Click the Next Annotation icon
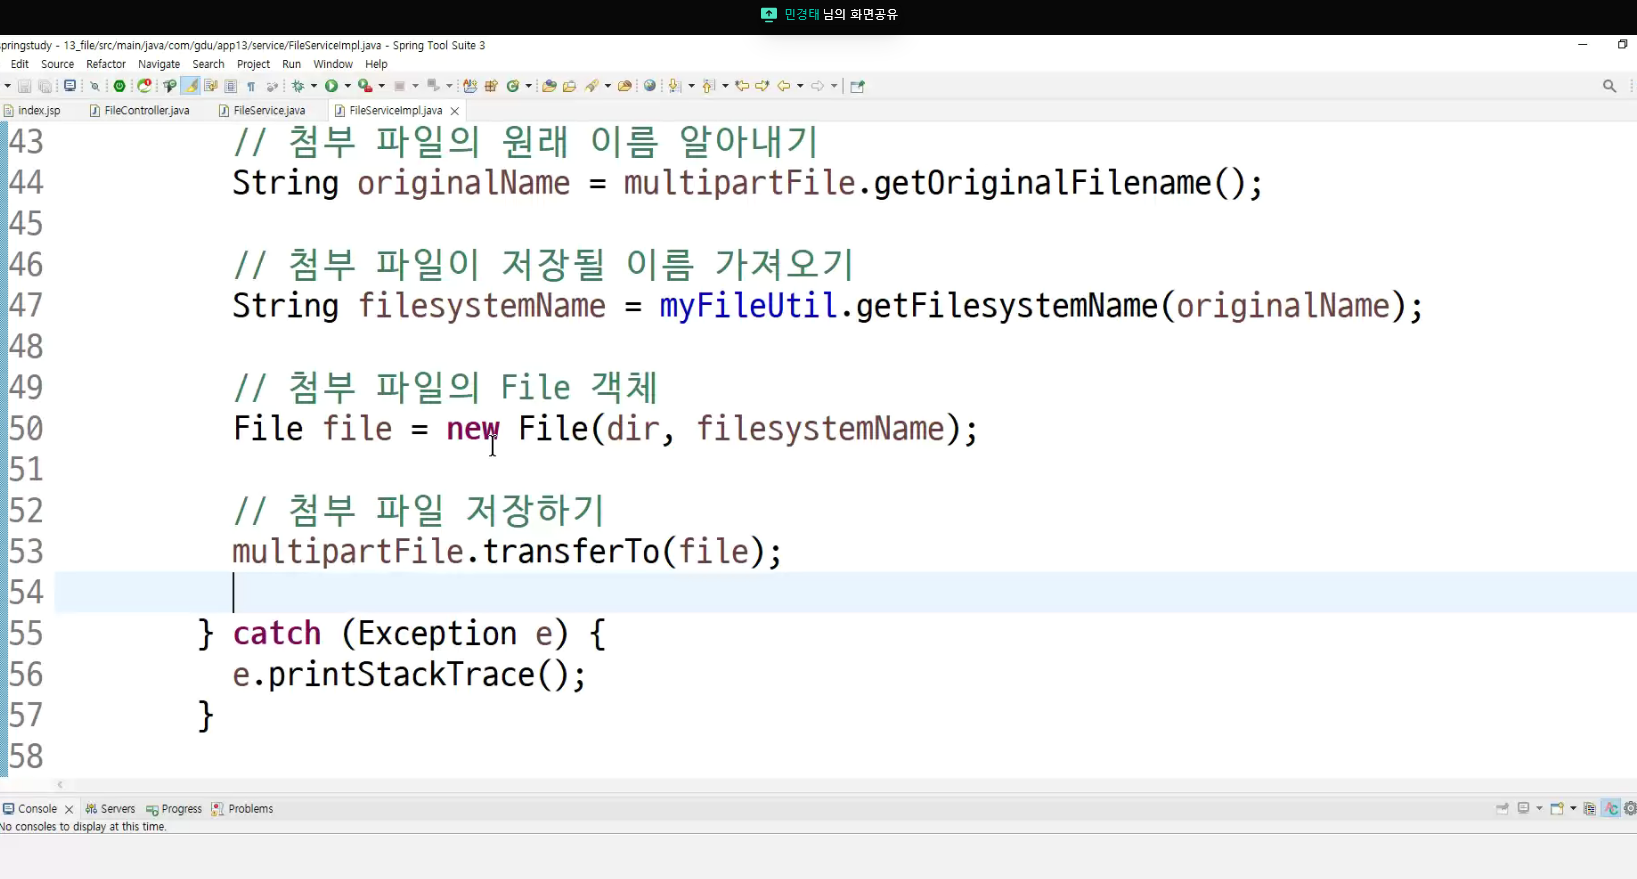Screen dimensions: 1637x879 [x=674, y=86]
